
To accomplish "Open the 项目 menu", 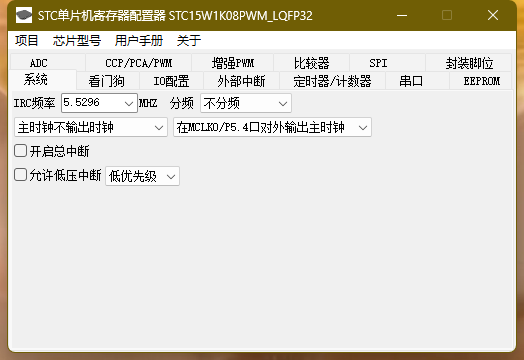I will (26, 41).
